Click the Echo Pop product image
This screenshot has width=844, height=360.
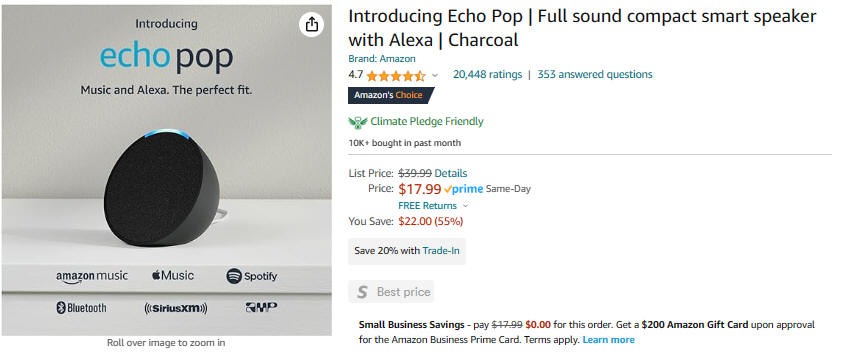pyautogui.click(x=167, y=170)
